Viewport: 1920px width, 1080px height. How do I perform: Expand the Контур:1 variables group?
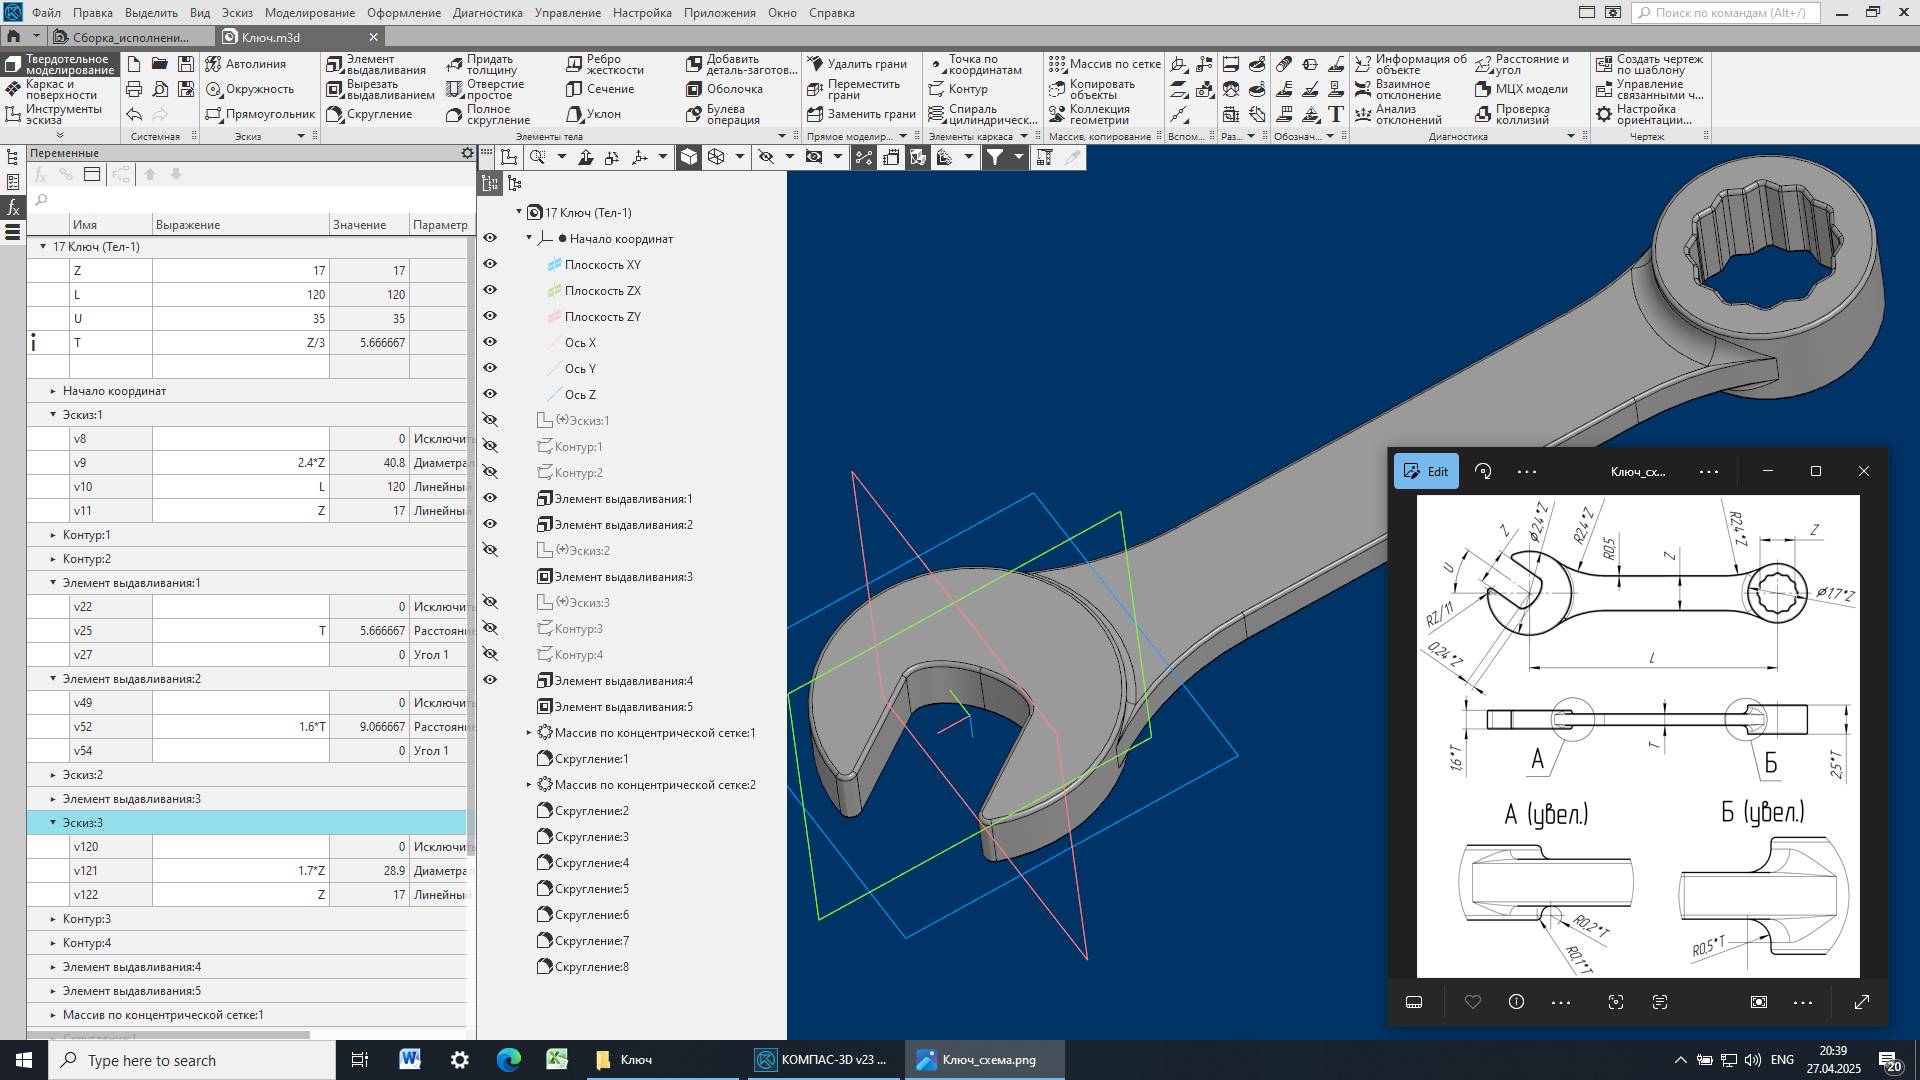click(x=54, y=535)
